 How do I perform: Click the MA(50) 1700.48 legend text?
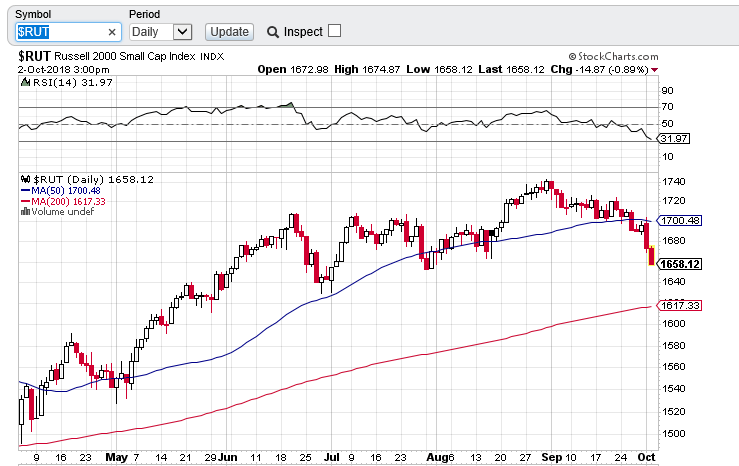click(x=66, y=190)
